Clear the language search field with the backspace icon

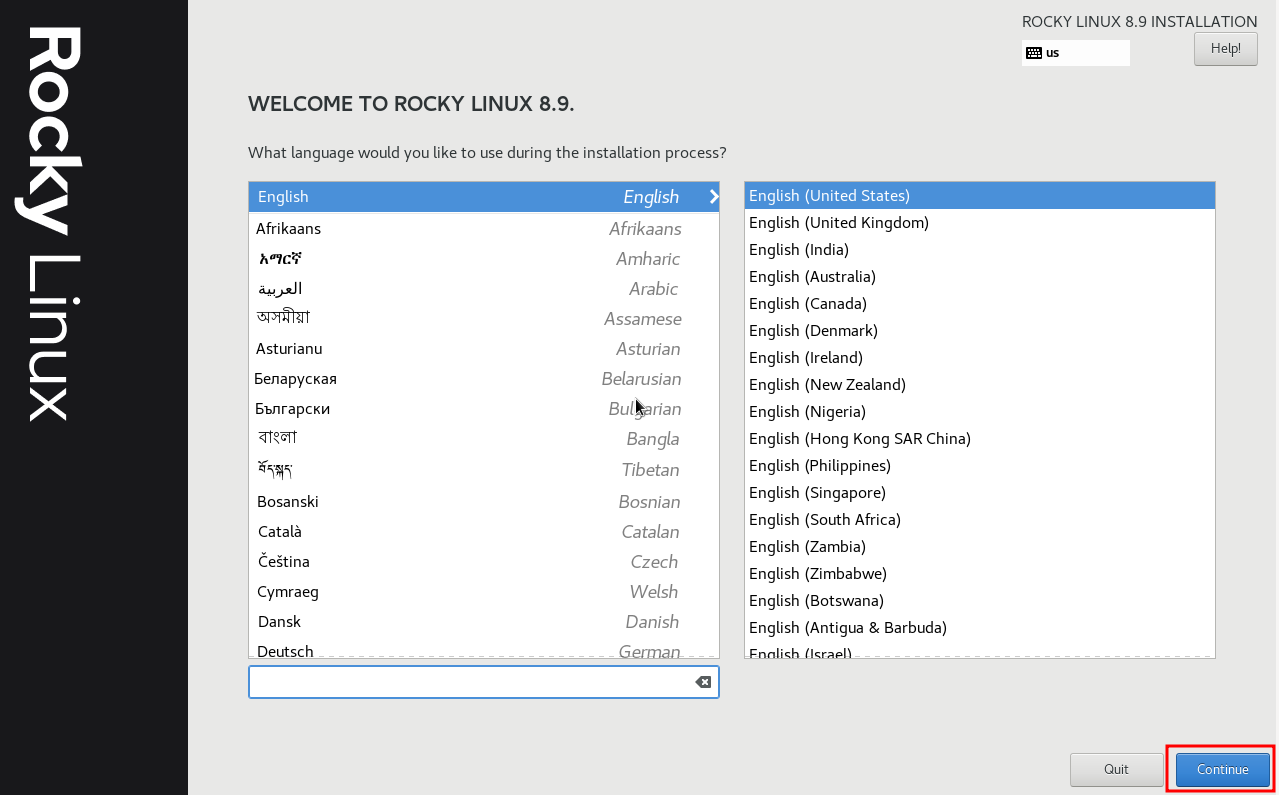coord(703,682)
